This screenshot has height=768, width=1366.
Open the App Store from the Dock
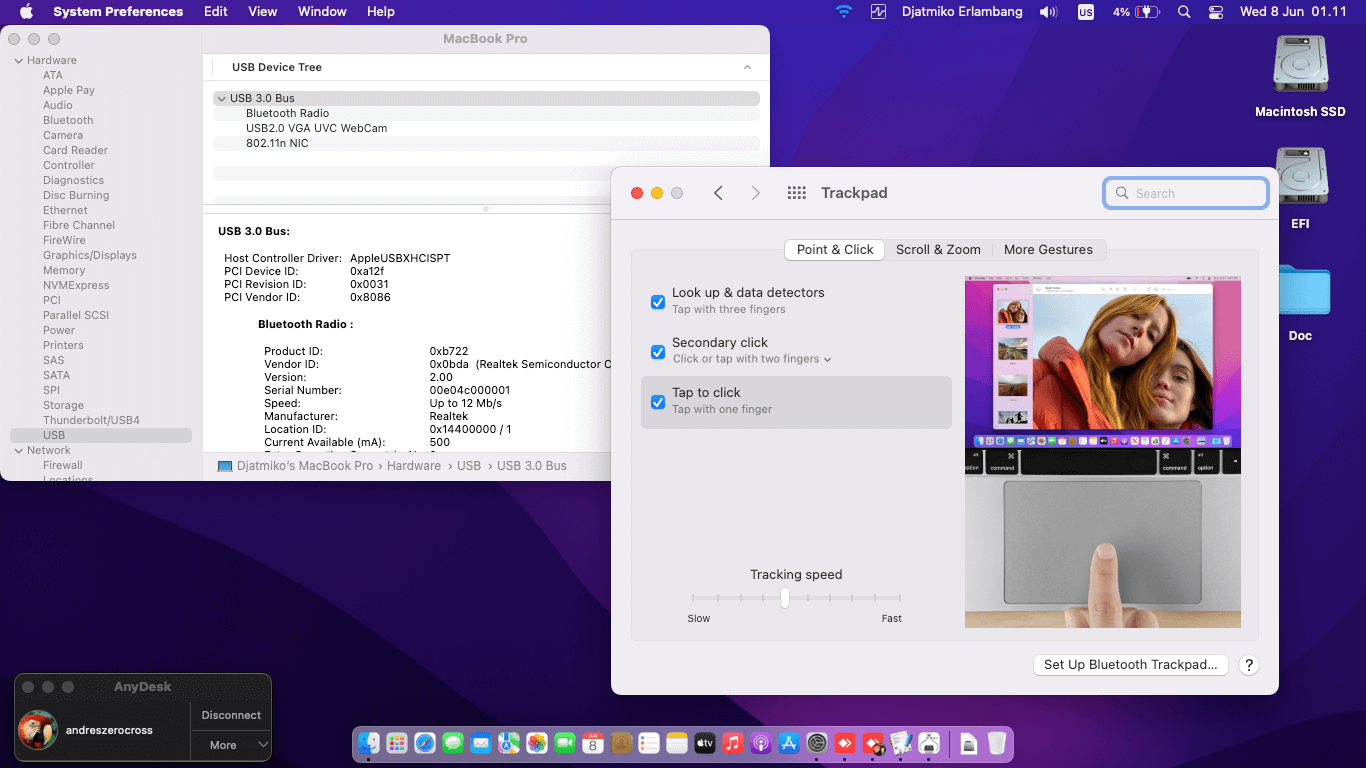tap(789, 743)
